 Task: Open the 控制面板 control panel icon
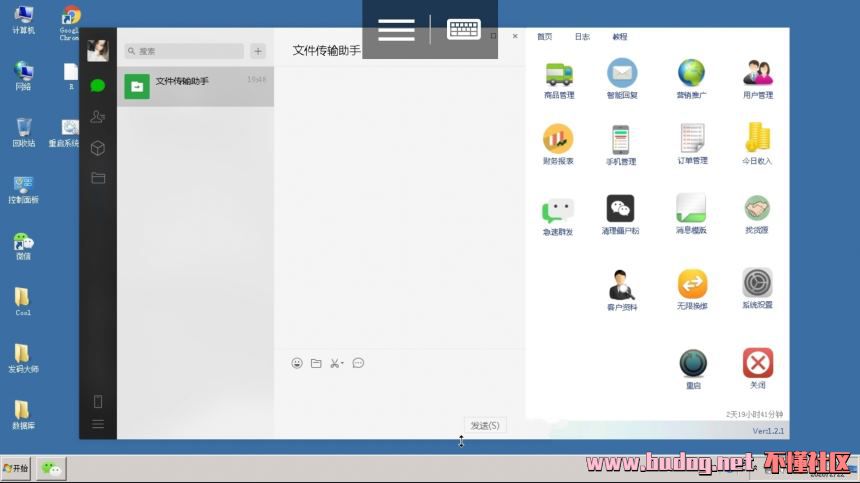23,190
